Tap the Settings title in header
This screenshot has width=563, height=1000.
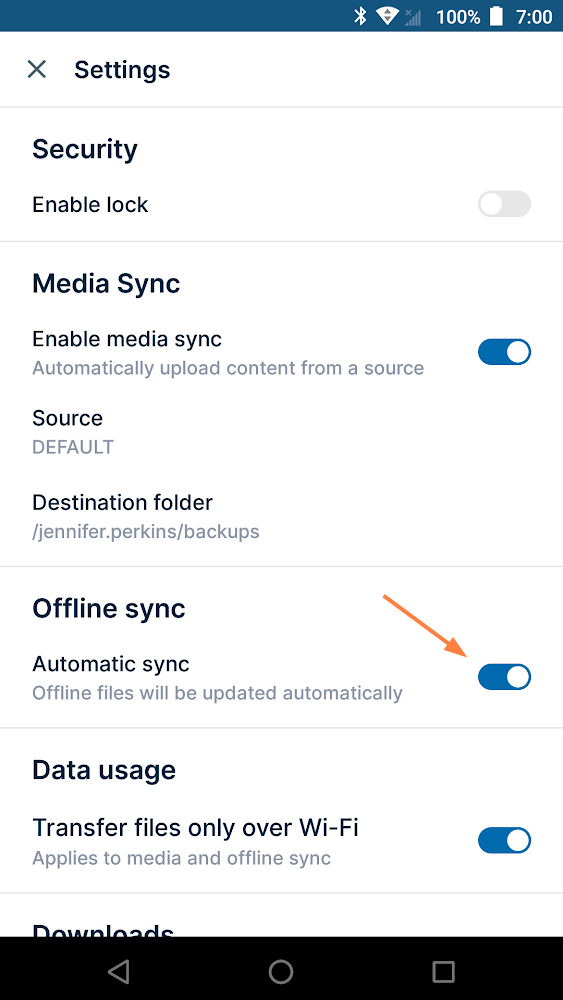point(122,70)
